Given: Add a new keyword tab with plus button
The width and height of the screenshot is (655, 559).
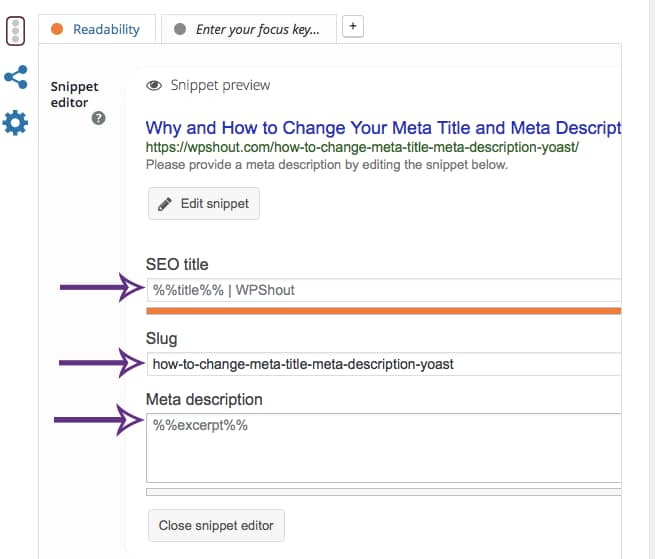Looking at the screenshot, I should (352, 27).
